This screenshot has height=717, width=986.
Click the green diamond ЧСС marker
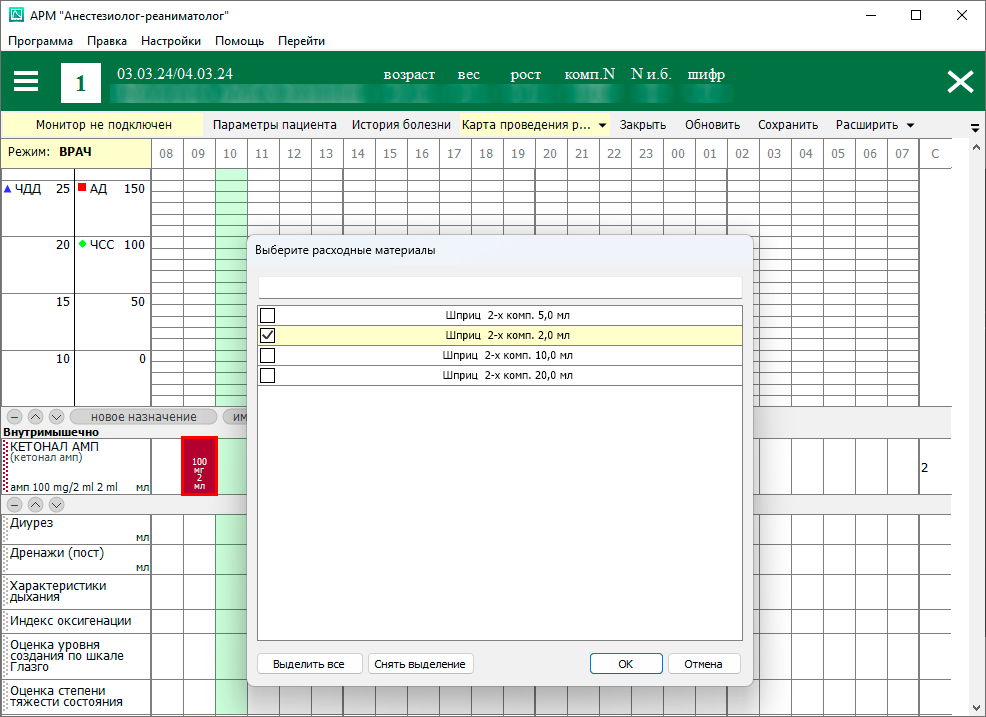[82, 244]
